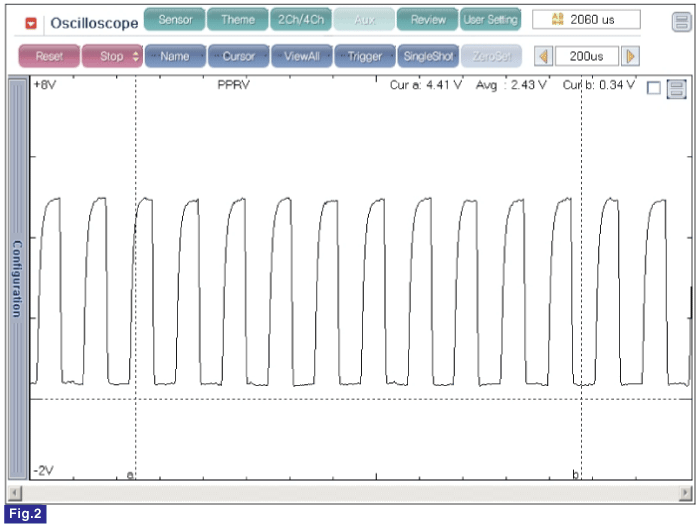The height and width of the screenshot is (526, 700).
Task: Click the +8V upper scale label
Action: pyautogui.click(x=45, y=85)
